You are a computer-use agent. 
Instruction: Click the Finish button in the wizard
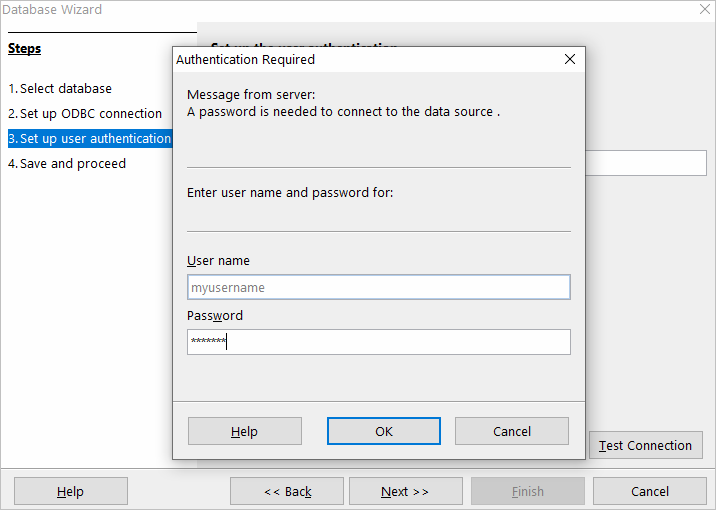click(x=528, y=491)
